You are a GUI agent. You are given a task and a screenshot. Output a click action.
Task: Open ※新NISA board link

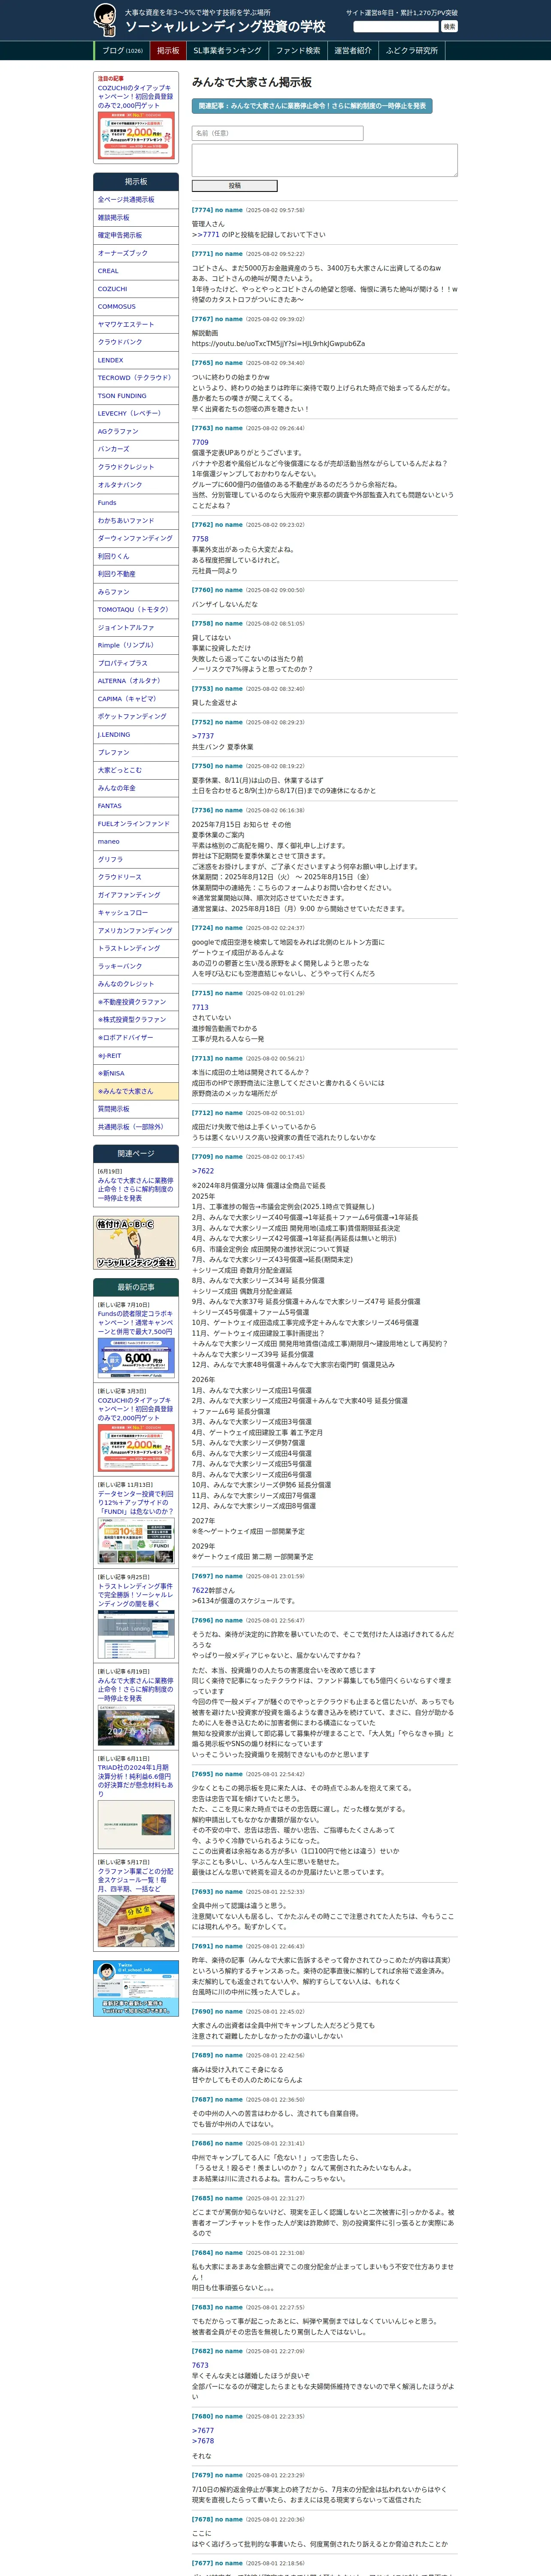(x=136, y=1073)
